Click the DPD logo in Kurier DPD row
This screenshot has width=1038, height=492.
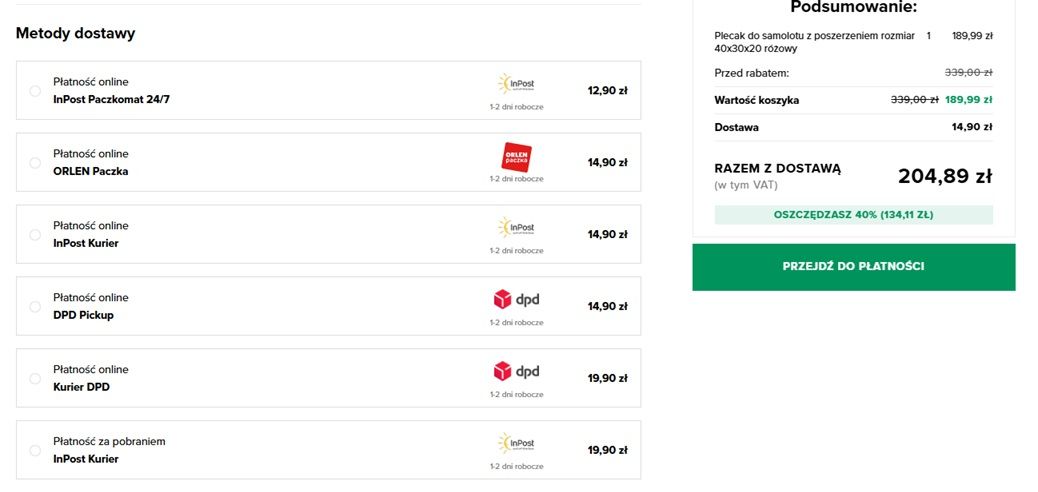click(x=516, y=371)
